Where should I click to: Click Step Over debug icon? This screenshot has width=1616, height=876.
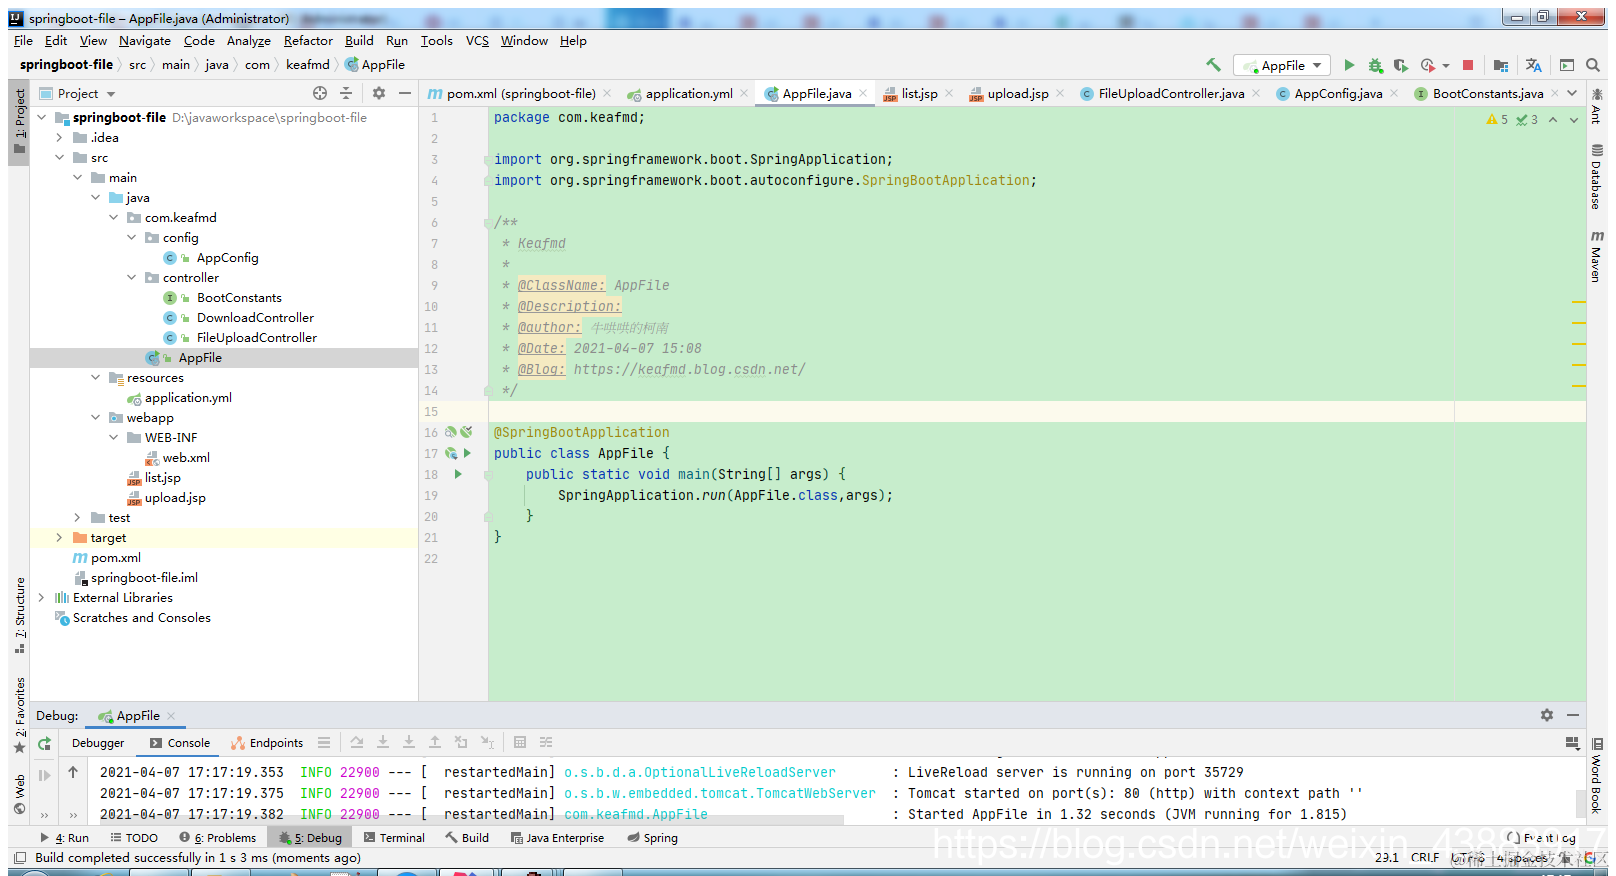(357, 742)
